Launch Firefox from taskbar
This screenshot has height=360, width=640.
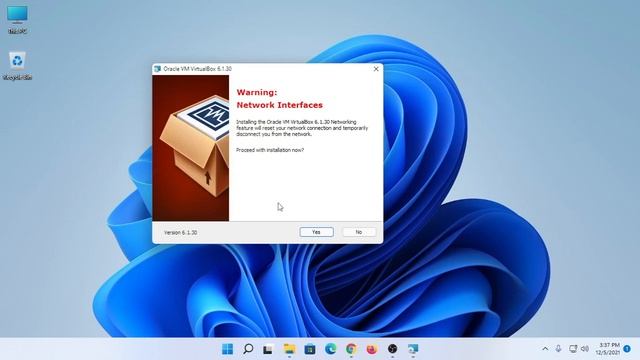point(371,349)
